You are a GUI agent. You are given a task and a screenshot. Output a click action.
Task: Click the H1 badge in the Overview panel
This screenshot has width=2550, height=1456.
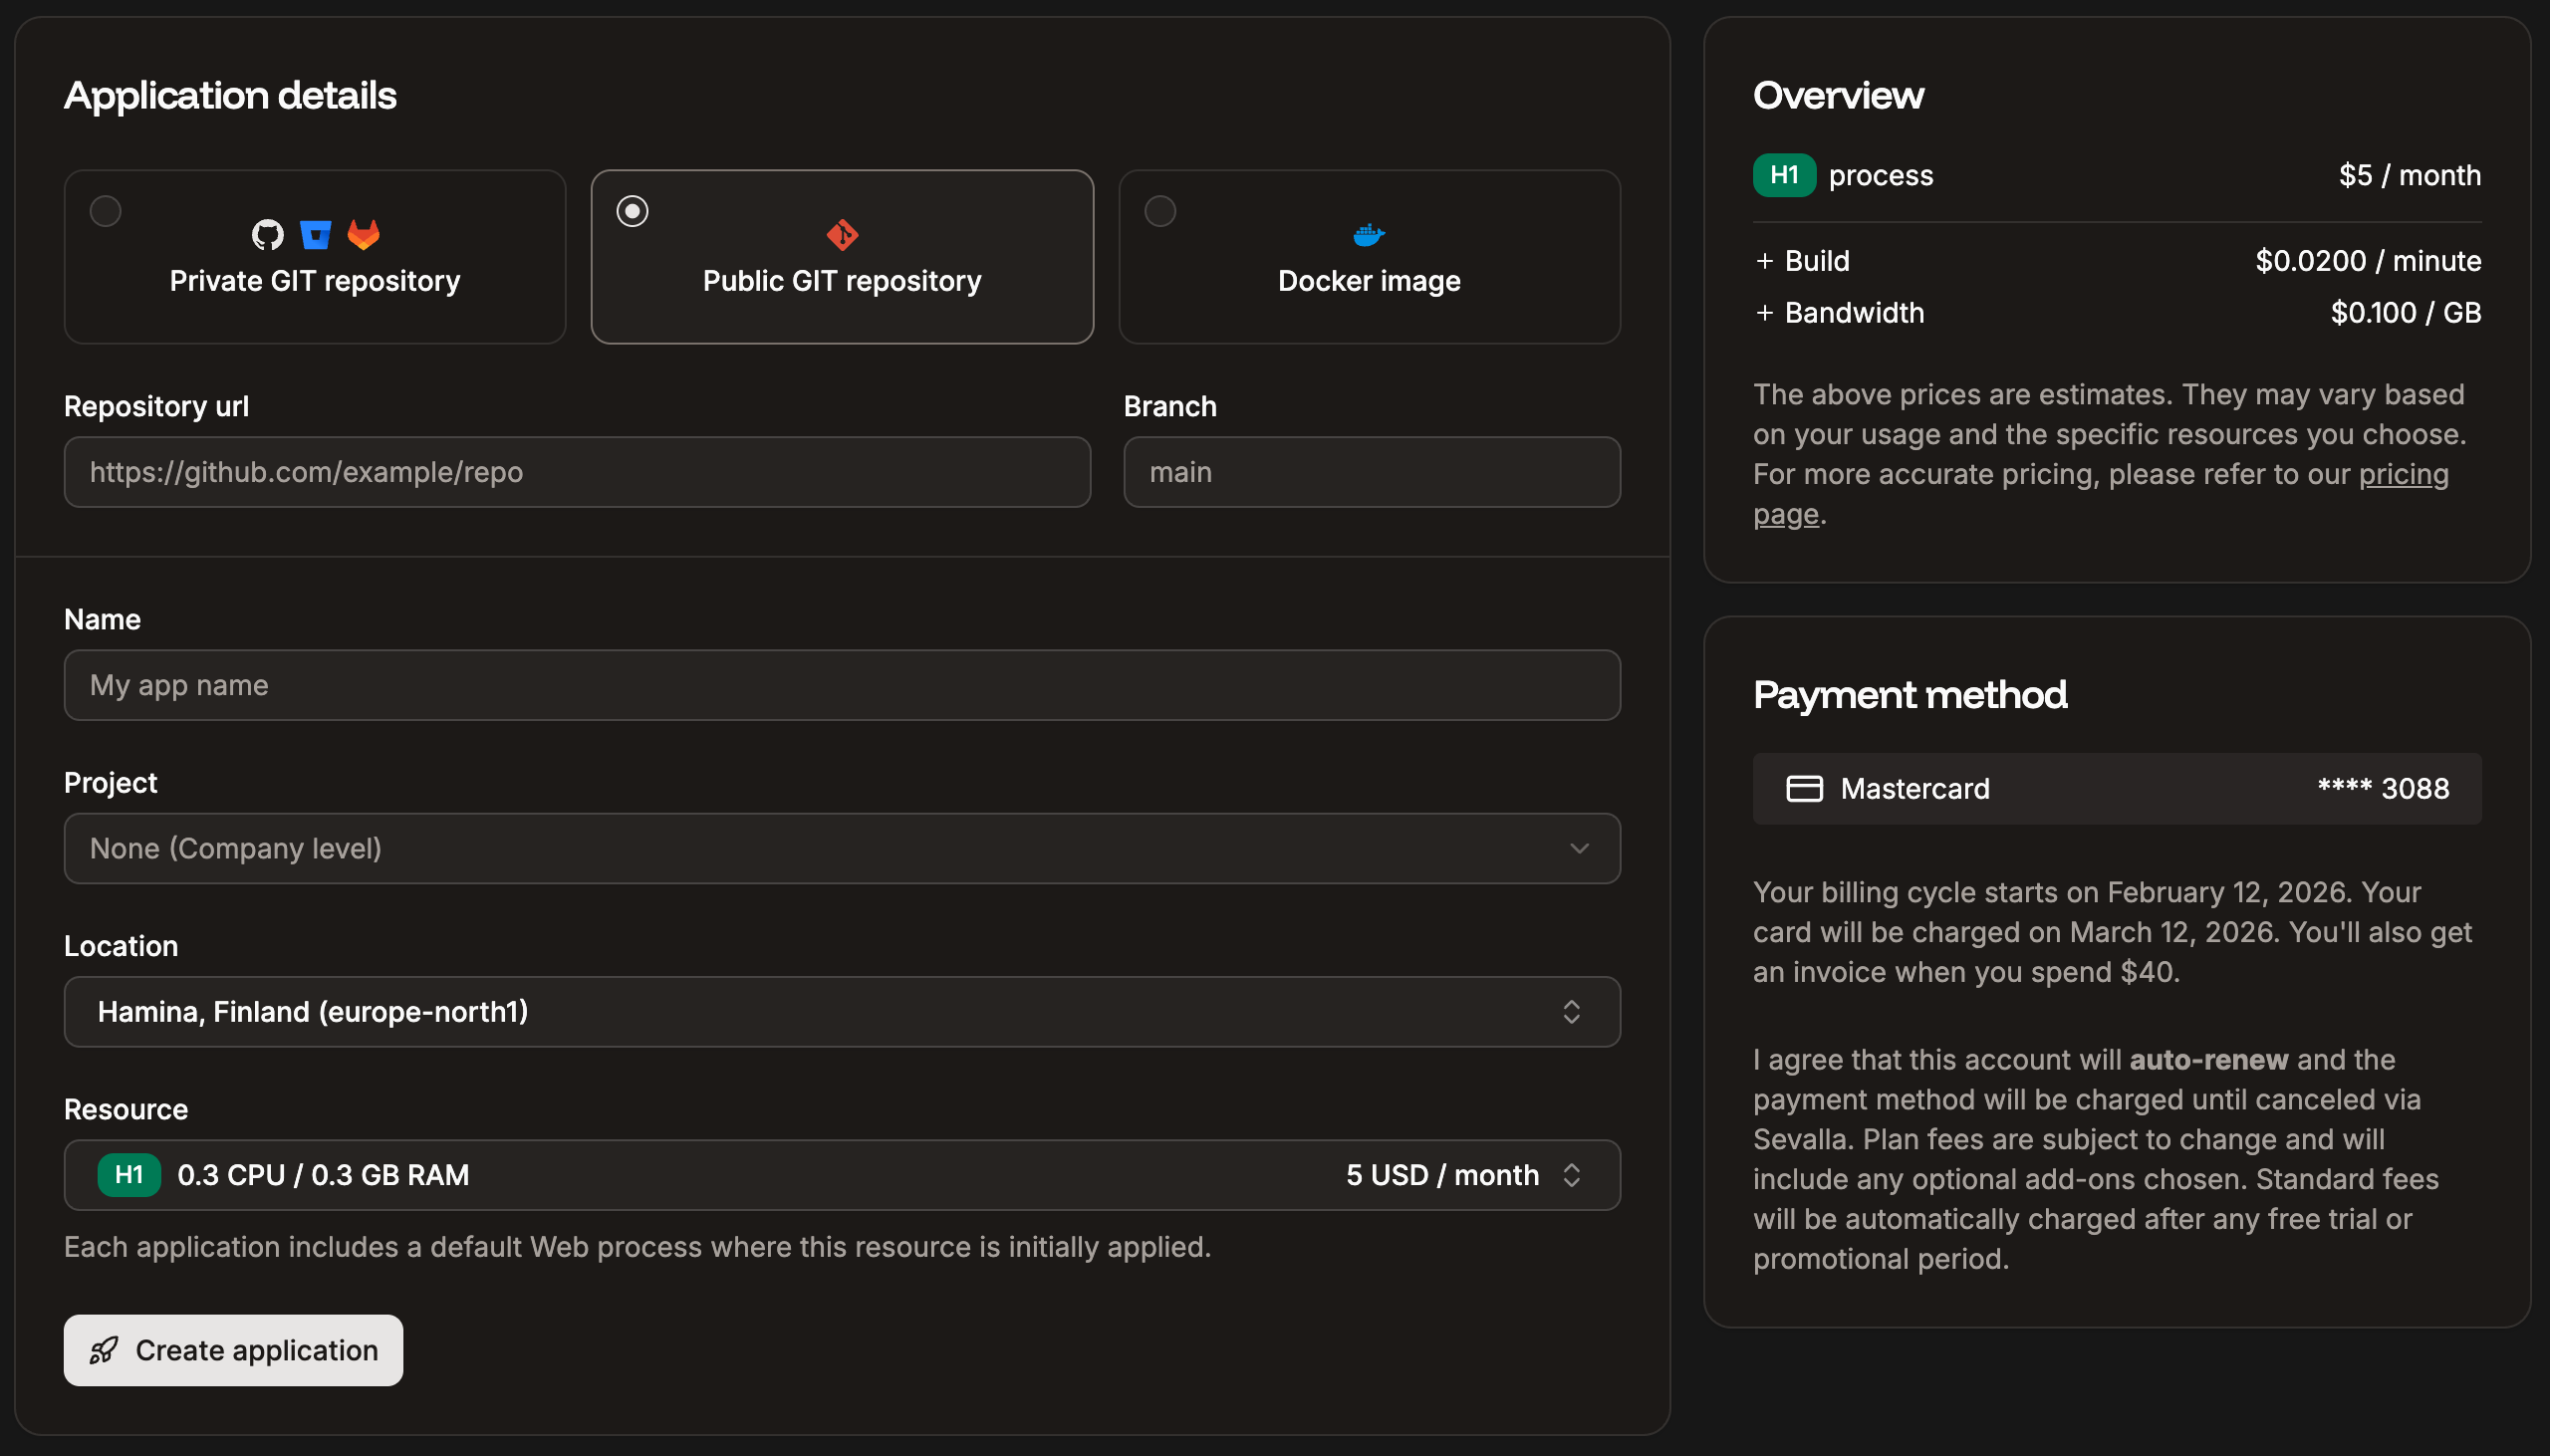pos(1783,175)
